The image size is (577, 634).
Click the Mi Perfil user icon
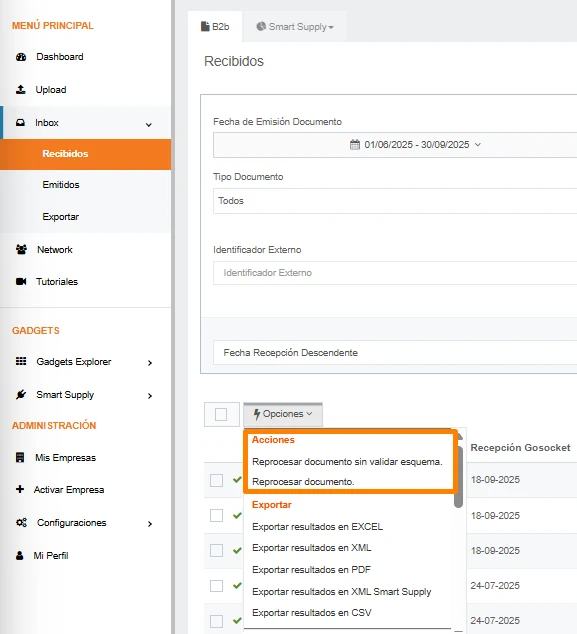point(19,555)
